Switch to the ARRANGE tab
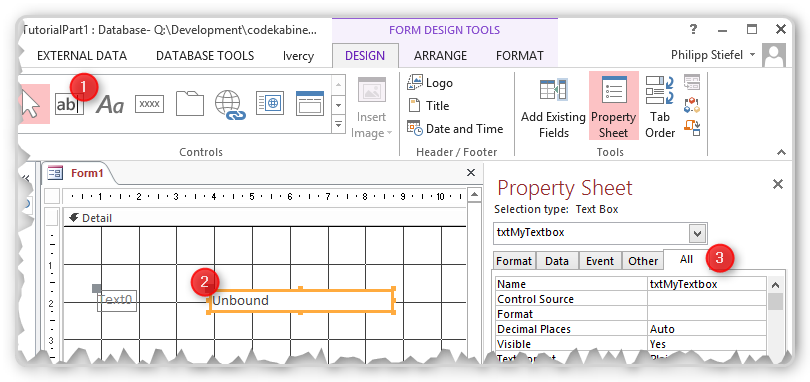This screenshot has height=382, width=810. click(x=440, y=56)
